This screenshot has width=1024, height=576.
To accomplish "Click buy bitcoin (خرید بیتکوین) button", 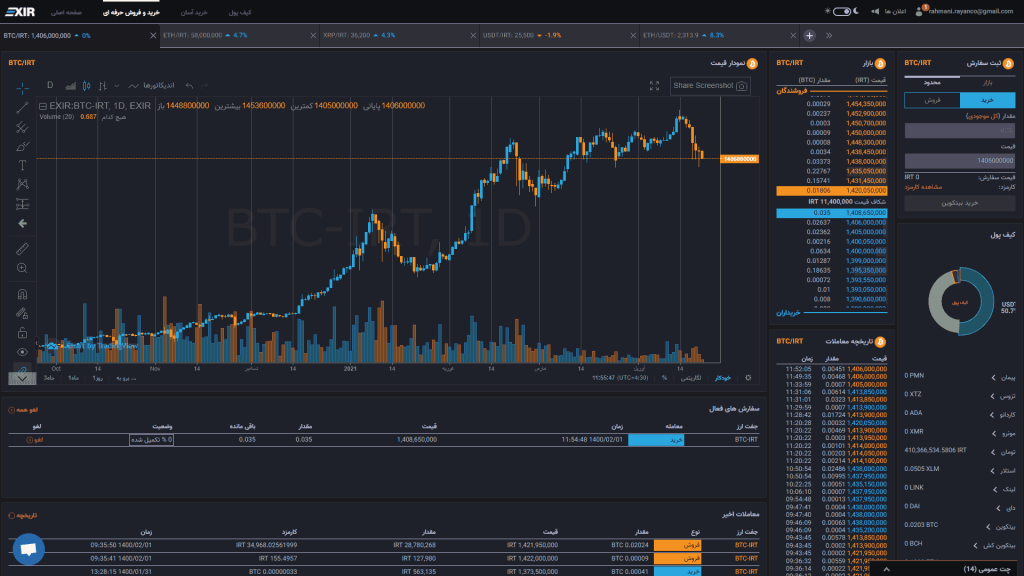I will [x=960, y=203].
